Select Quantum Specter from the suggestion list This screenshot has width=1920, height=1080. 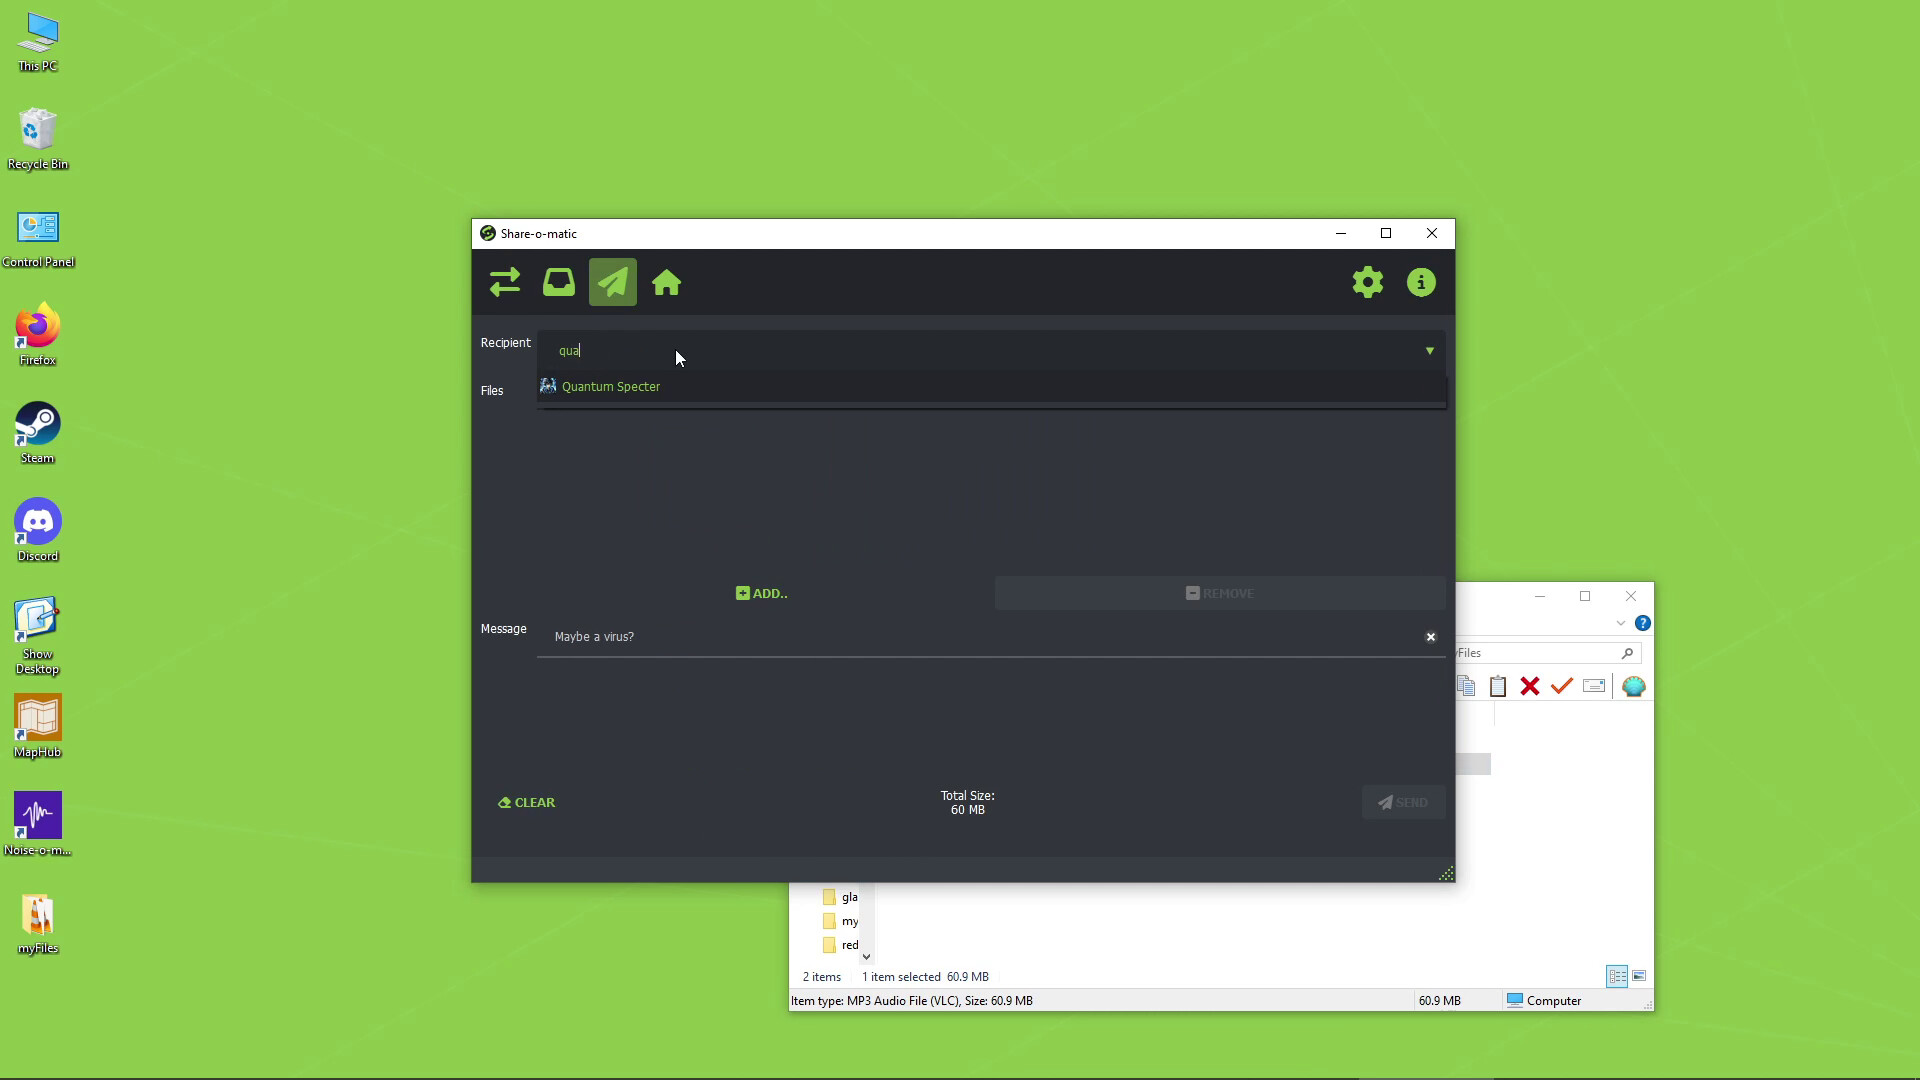click(611, 386)
